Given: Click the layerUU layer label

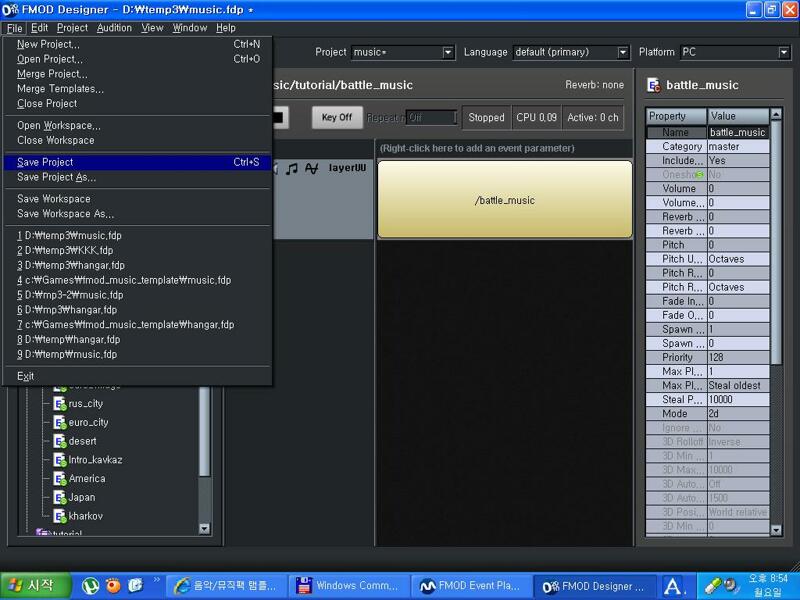Looking at the screenshot, I should click(x=347, y=168).
